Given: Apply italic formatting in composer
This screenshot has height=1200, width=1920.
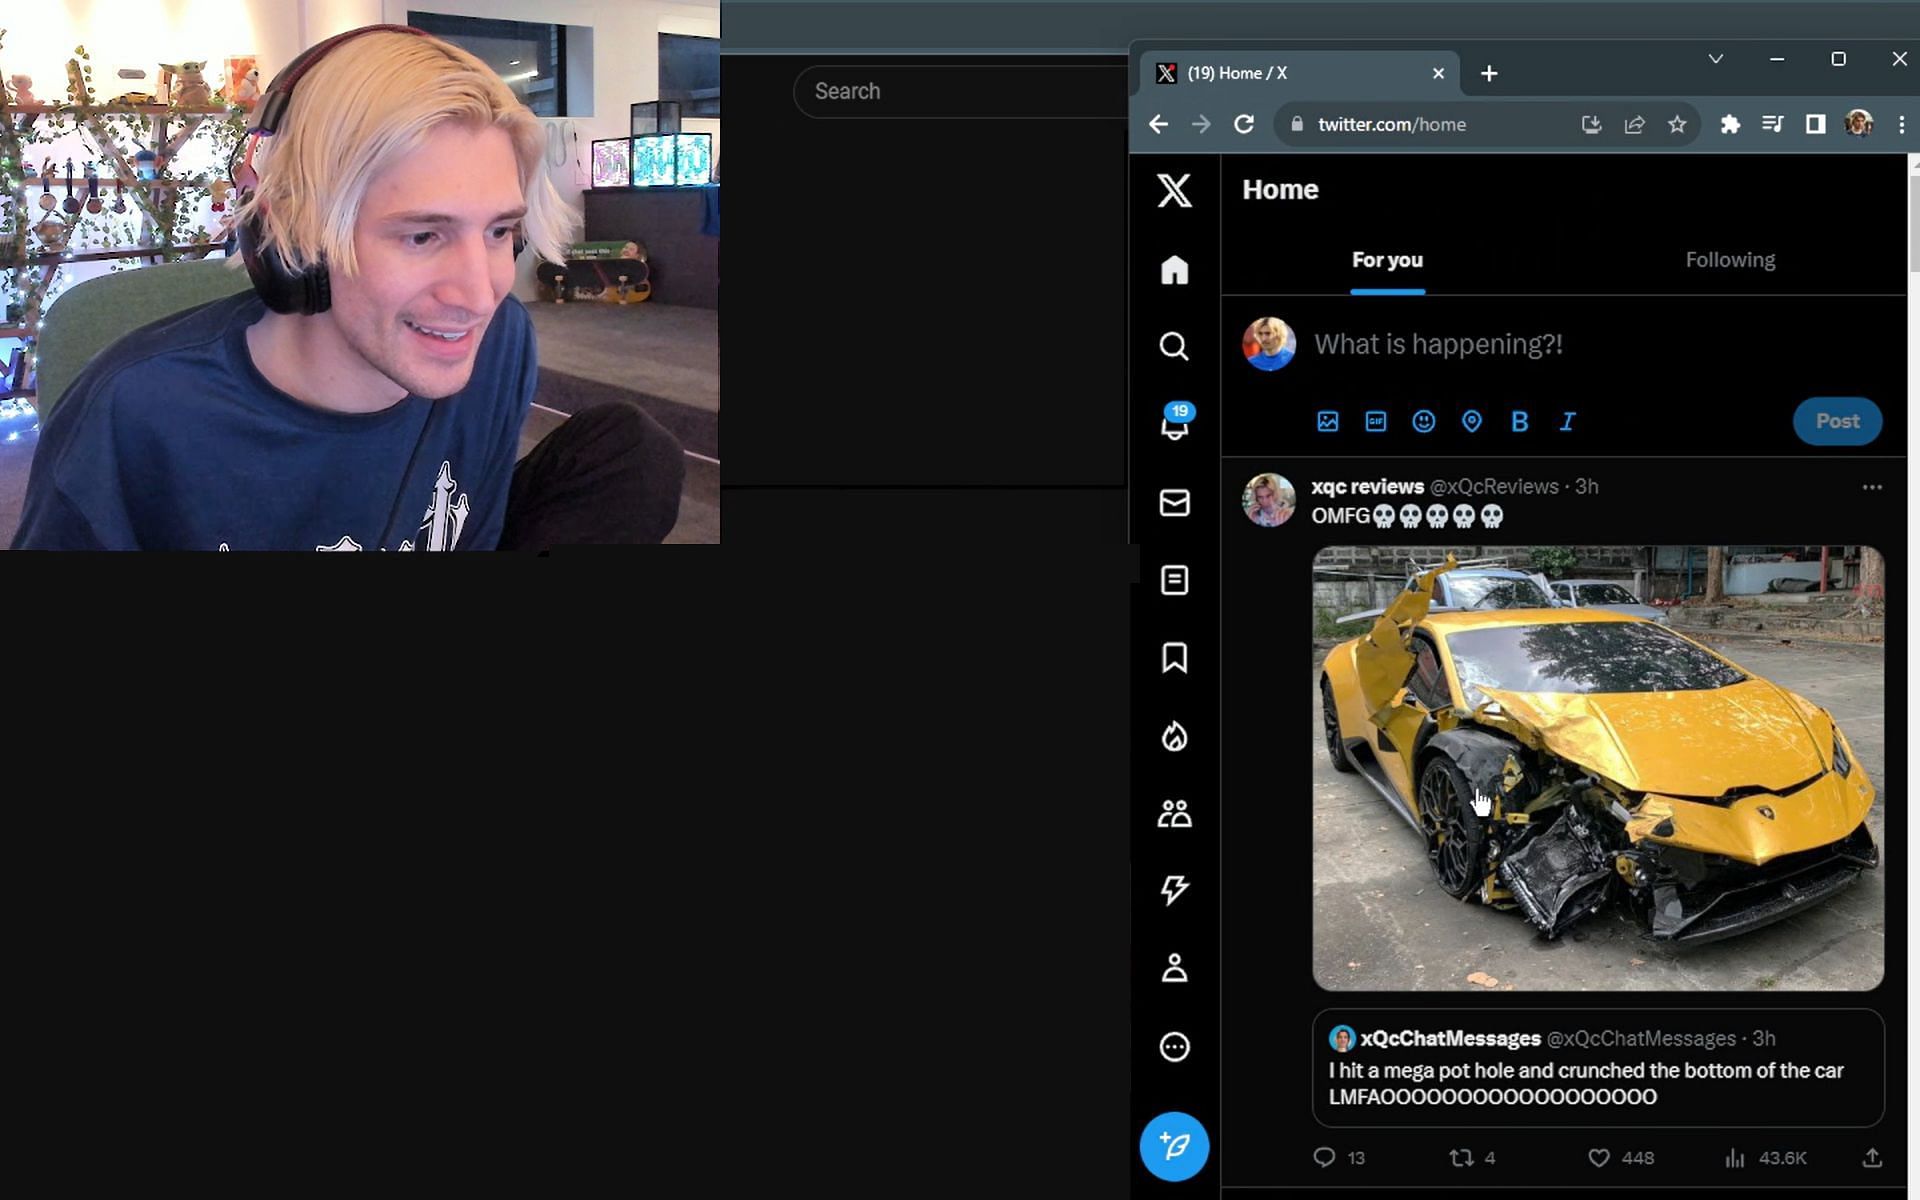Looking at the screenshot, I should click(x=1567, y=421).
